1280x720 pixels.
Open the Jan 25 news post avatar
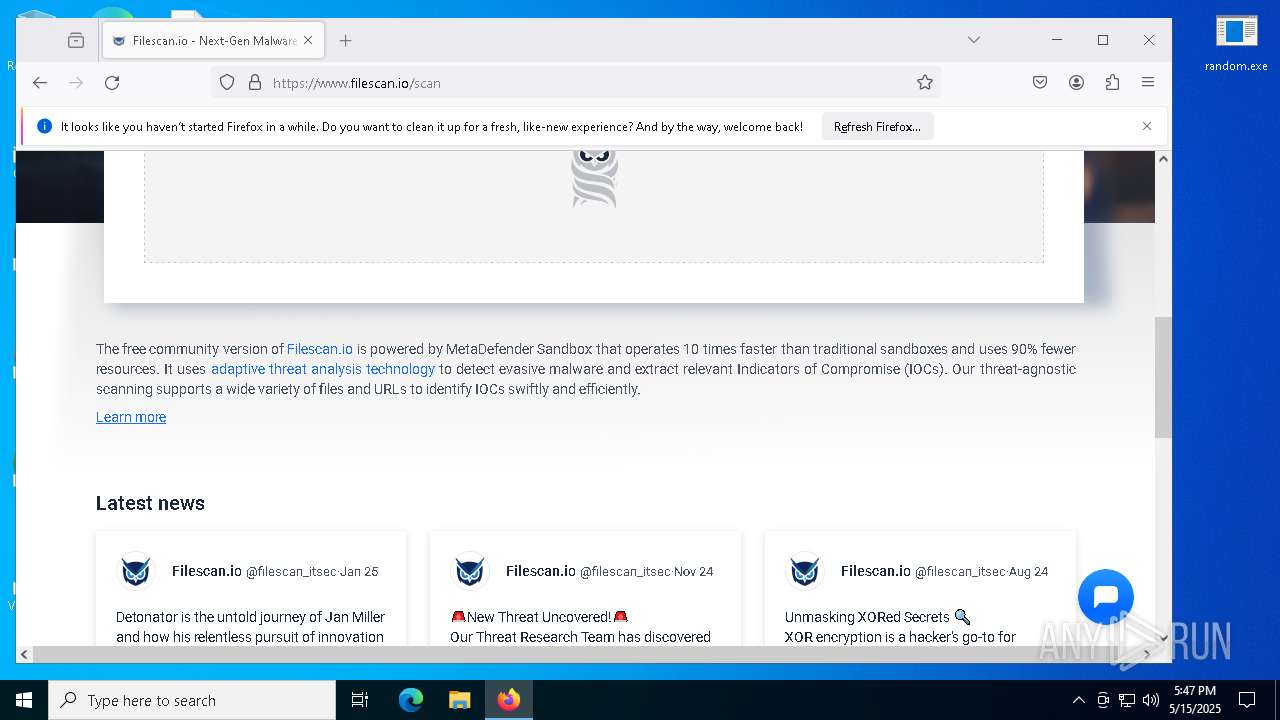pyautogui.click(x=136, y=572)
